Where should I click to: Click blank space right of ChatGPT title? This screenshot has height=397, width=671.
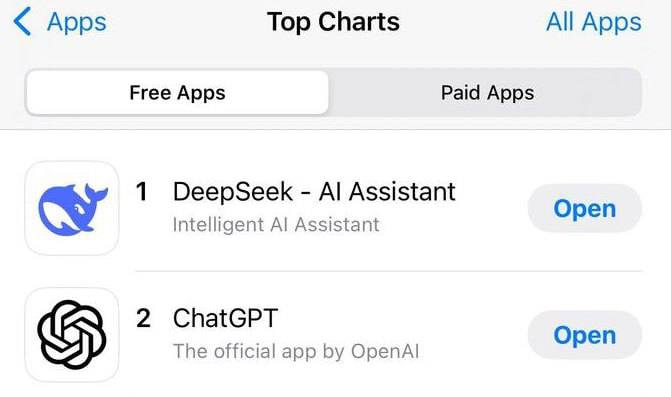(402, 318)
